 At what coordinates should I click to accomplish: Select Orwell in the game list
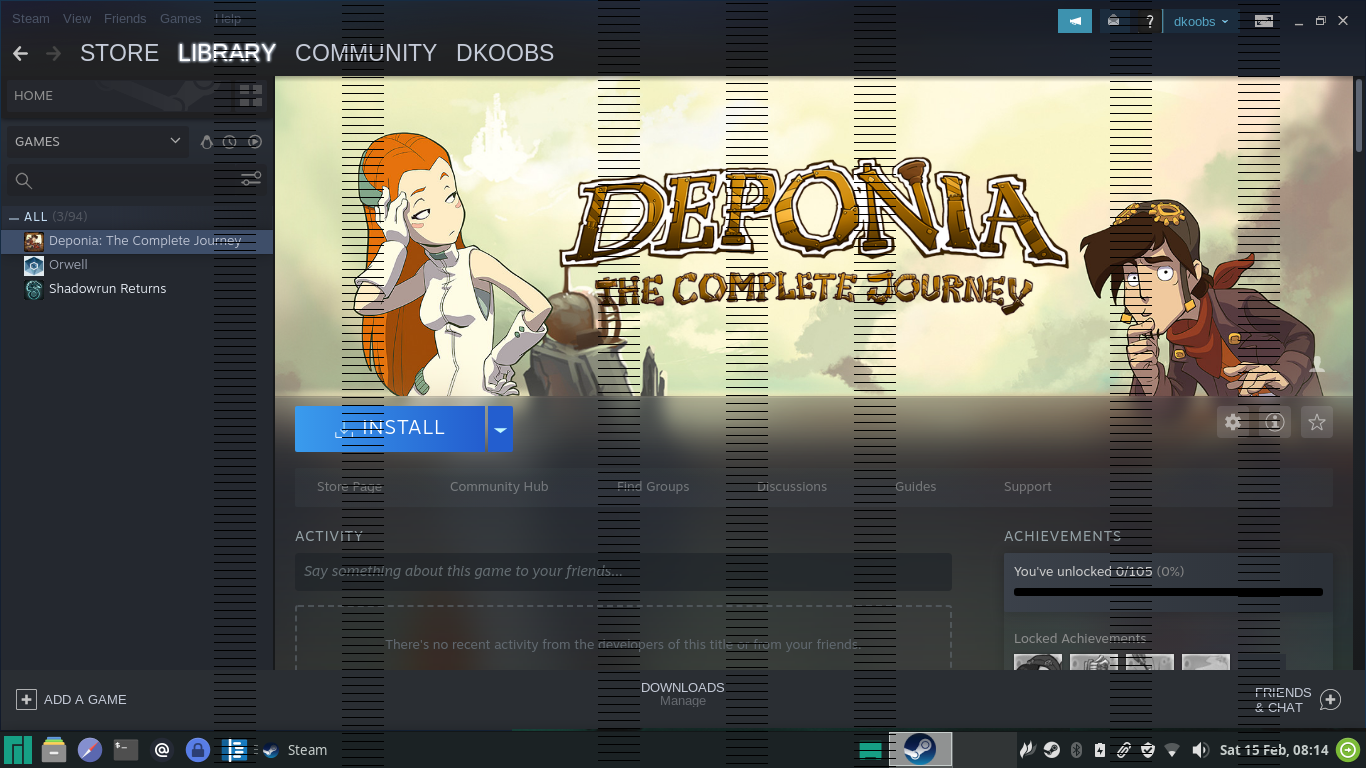[136, 265]
